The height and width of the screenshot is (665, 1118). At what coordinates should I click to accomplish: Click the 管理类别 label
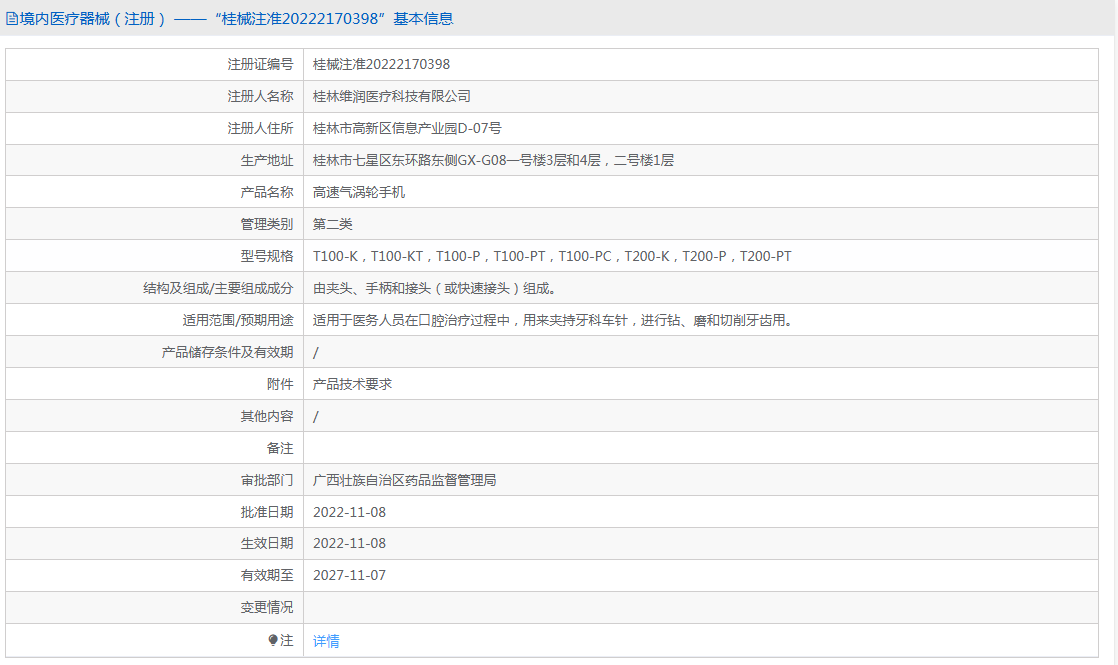point(267,225)
